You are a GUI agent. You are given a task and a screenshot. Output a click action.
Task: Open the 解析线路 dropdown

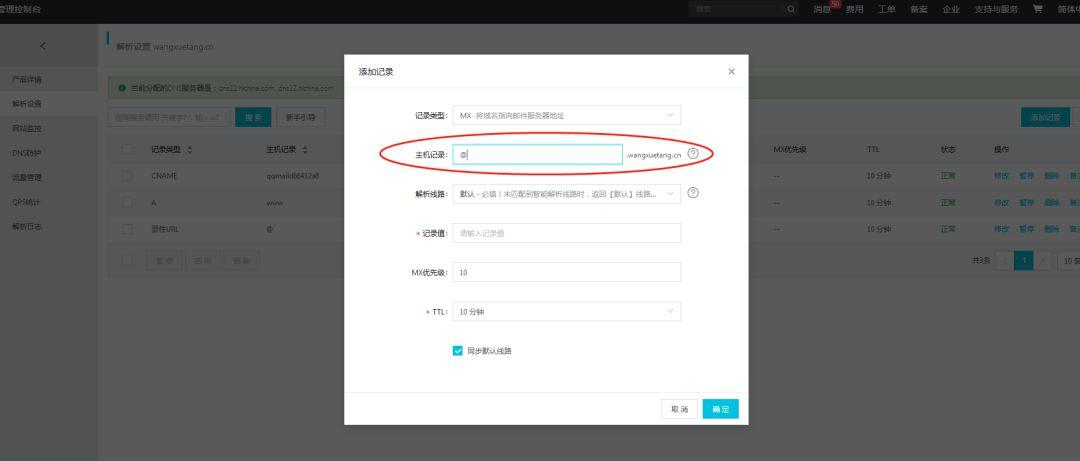tap(566, 194)
